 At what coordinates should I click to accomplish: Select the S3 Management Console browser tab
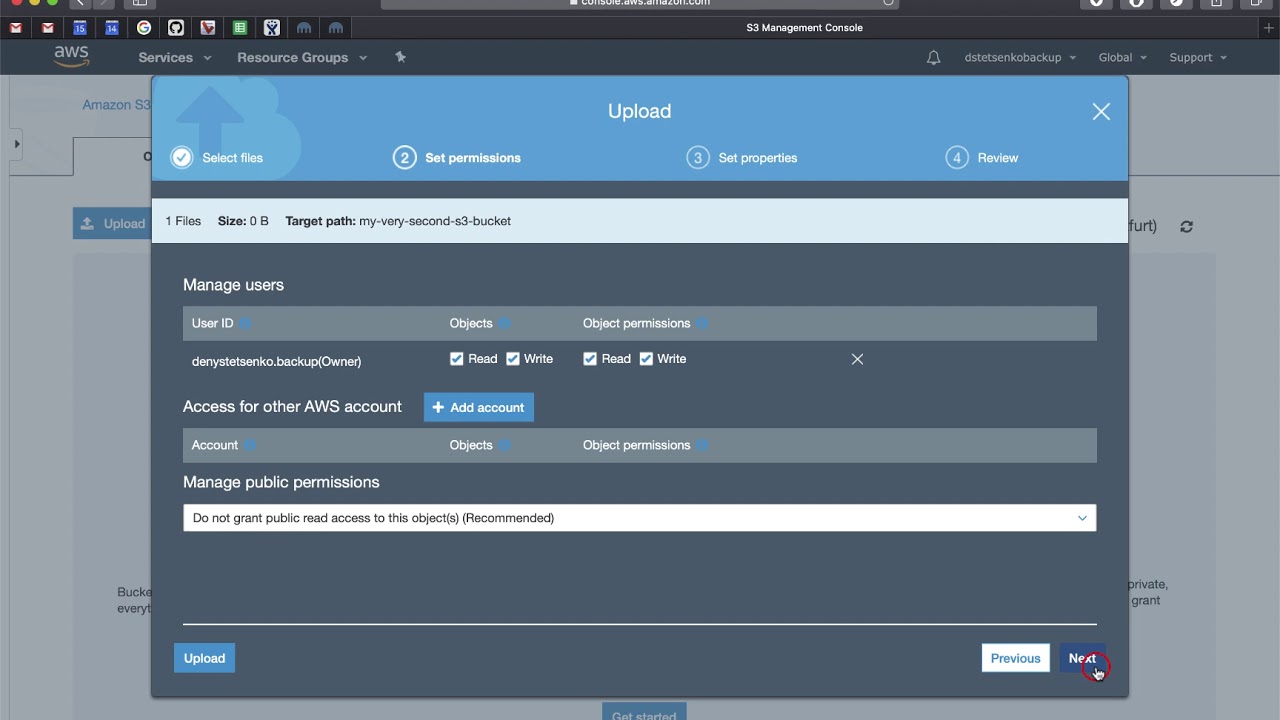click(804, 28)
